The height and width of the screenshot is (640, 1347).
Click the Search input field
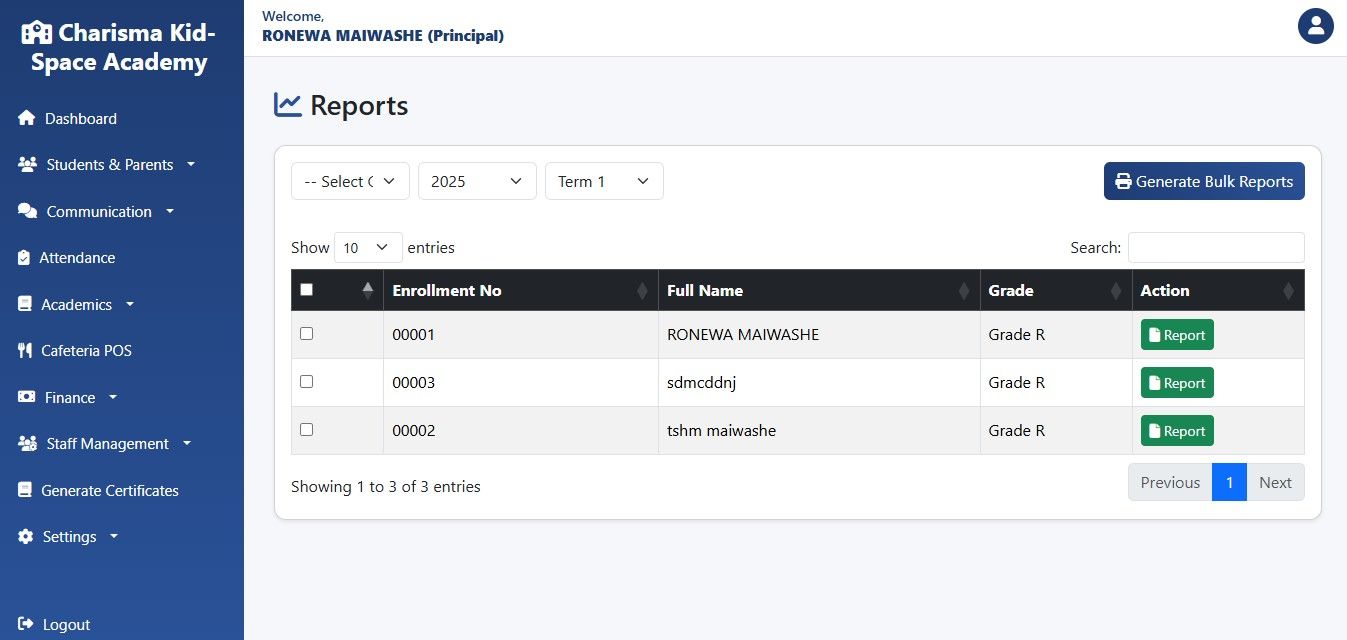[1216, 247]
